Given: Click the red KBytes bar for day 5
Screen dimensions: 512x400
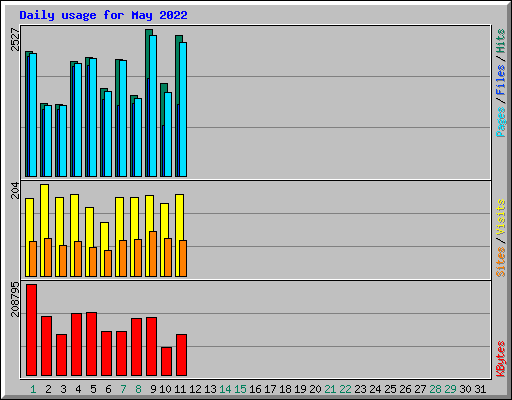Looking at the screenshot, I should point(91,344).
